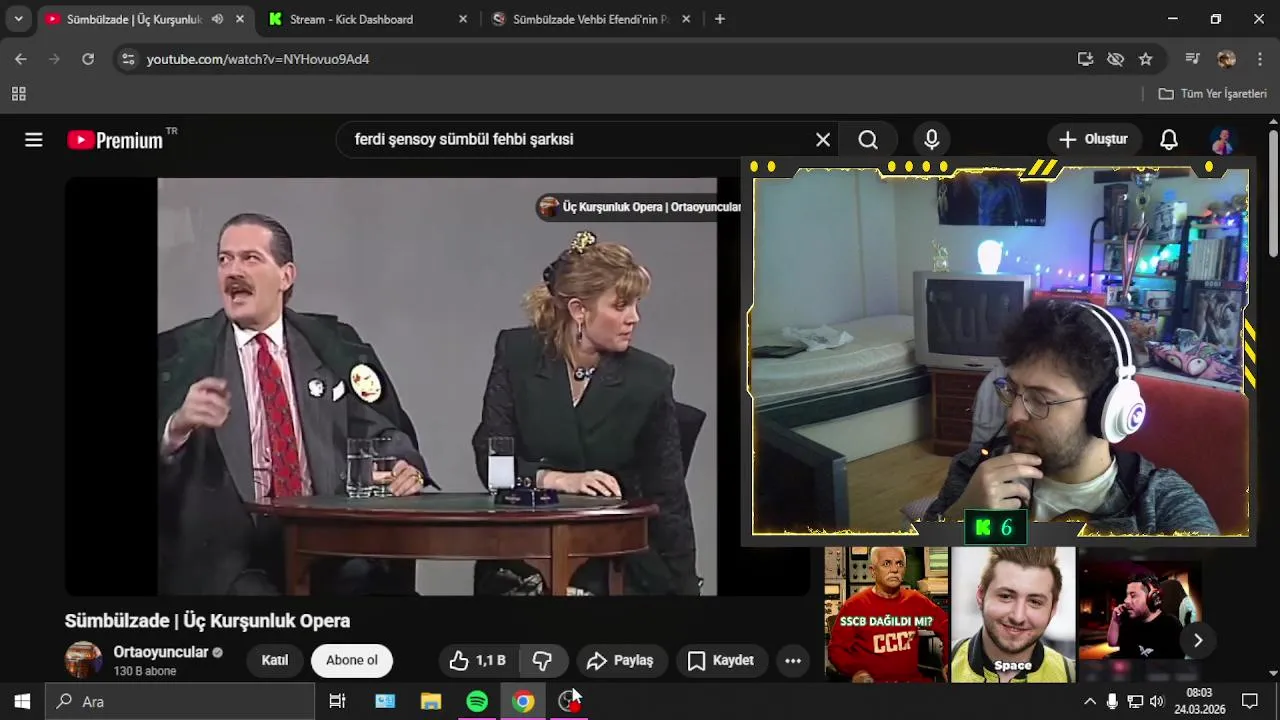Switch to Stream - Kick Dashboard tab
Viewport: 1280px width, 720px height.
368,19
